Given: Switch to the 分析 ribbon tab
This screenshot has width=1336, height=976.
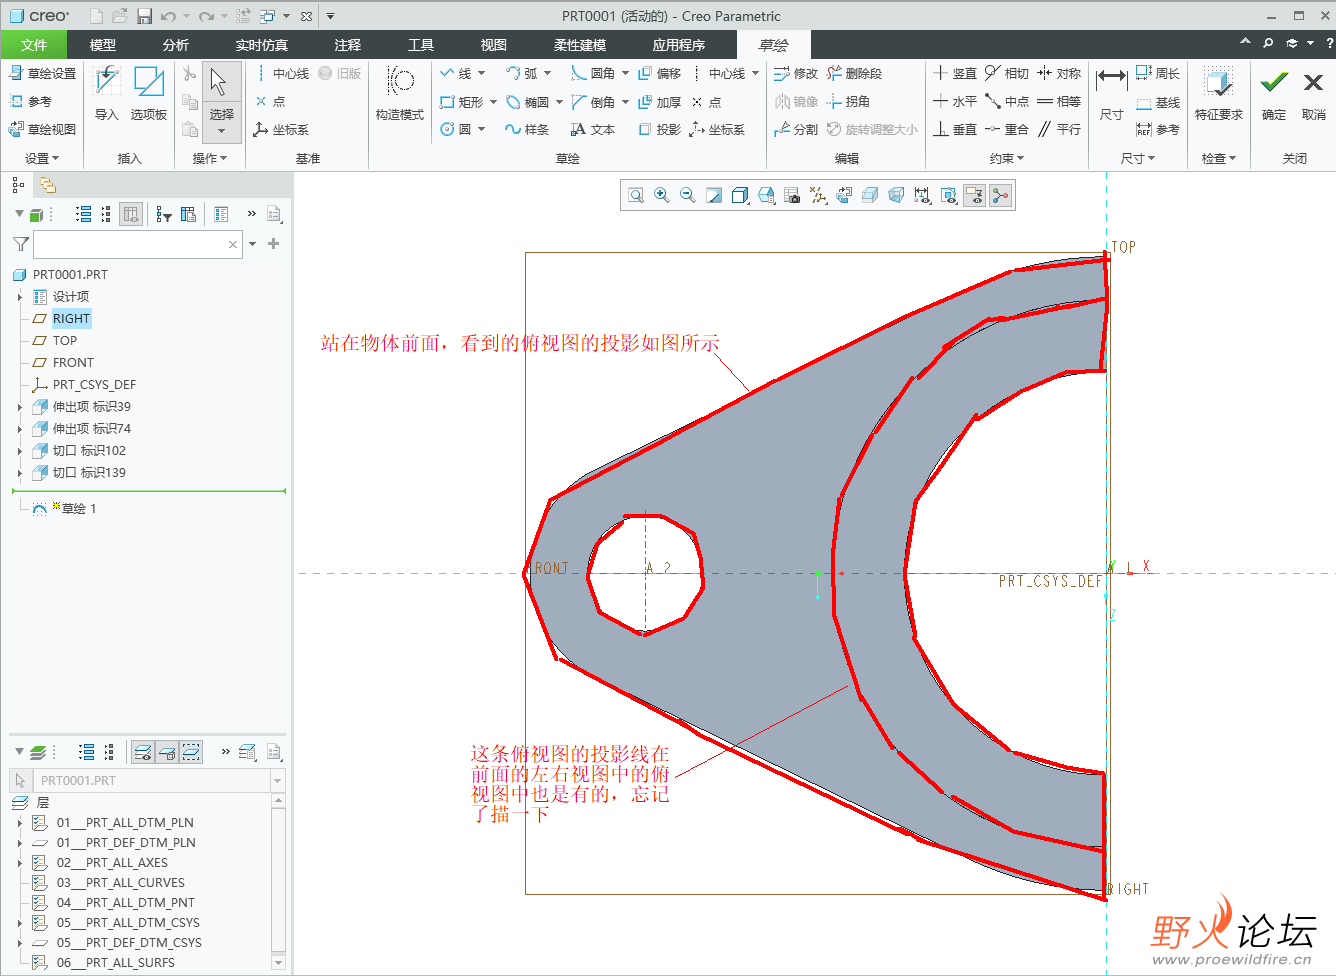Looking at the screenshot, I should coord(175,45).
